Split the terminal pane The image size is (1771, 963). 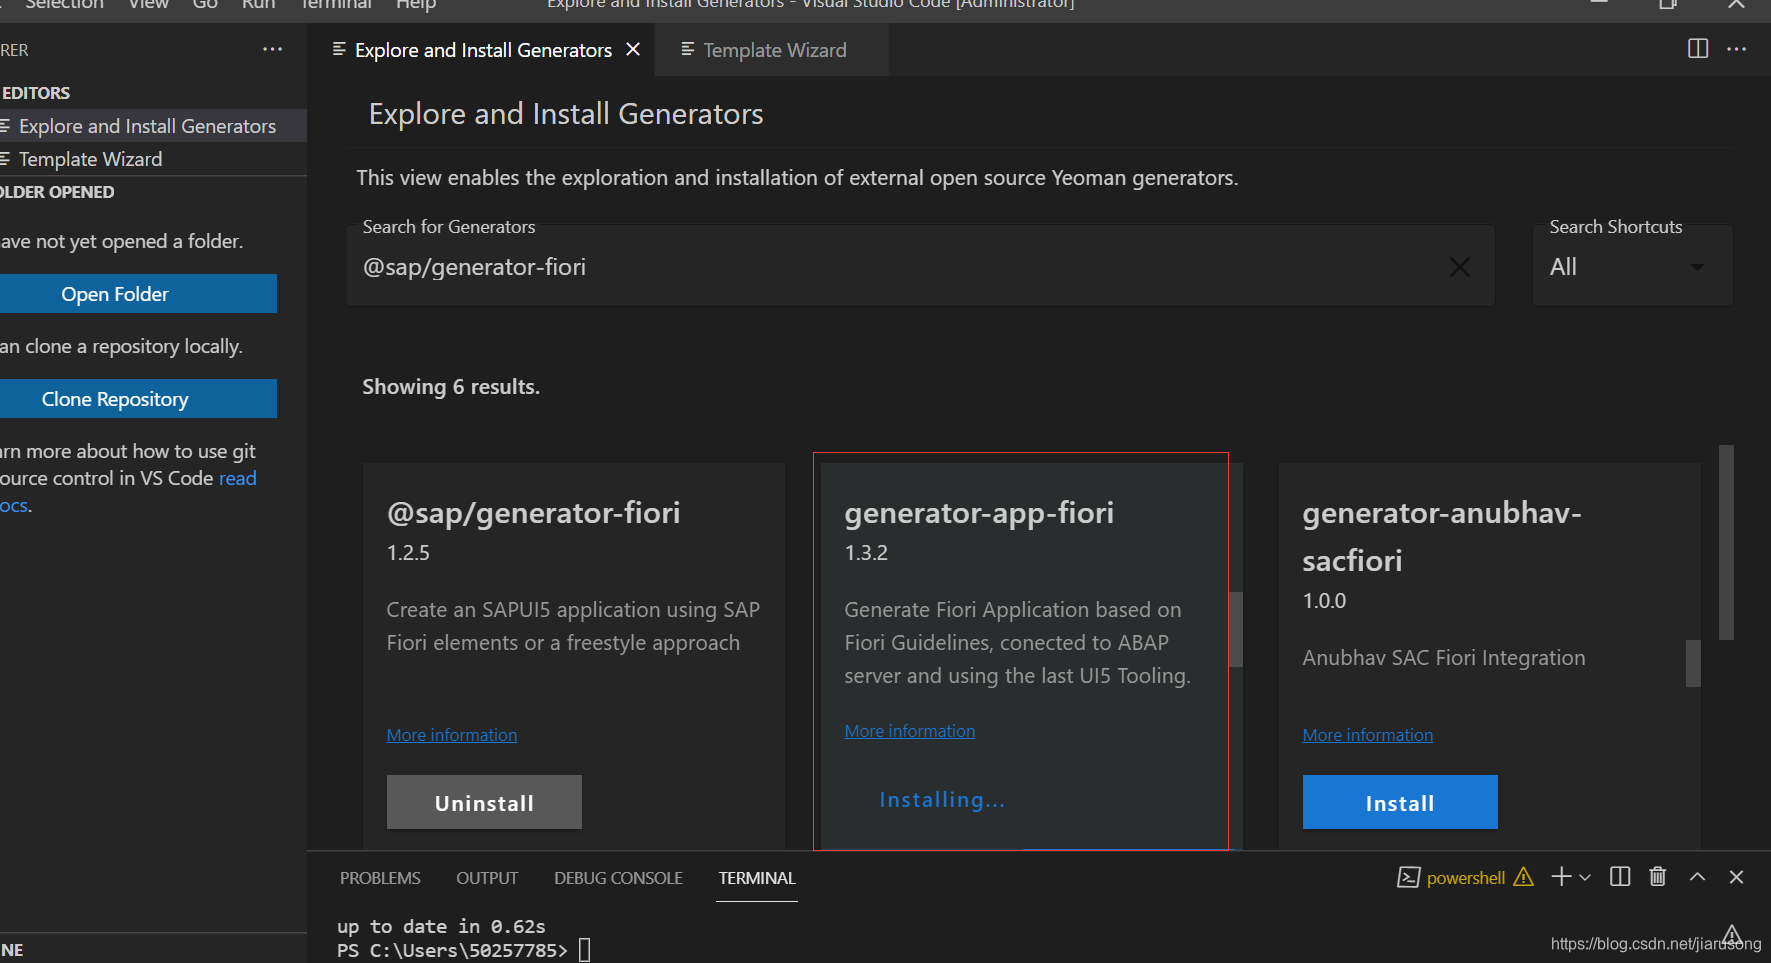(x=1620, y=877)
